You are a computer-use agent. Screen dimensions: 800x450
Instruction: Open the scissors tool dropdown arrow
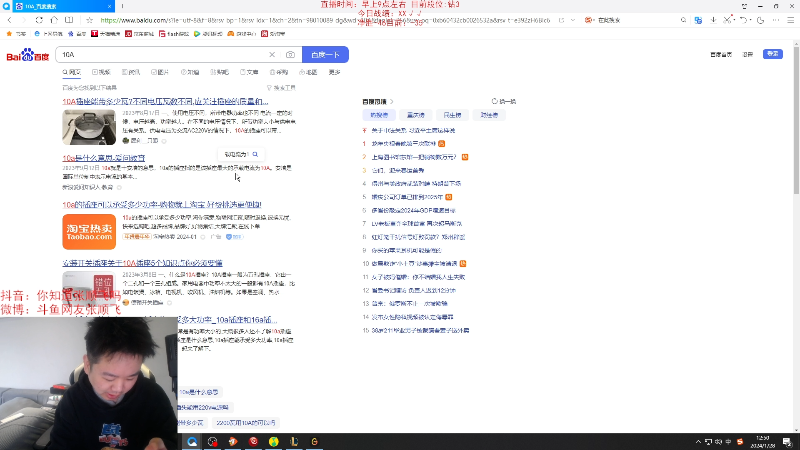(734, 20)
